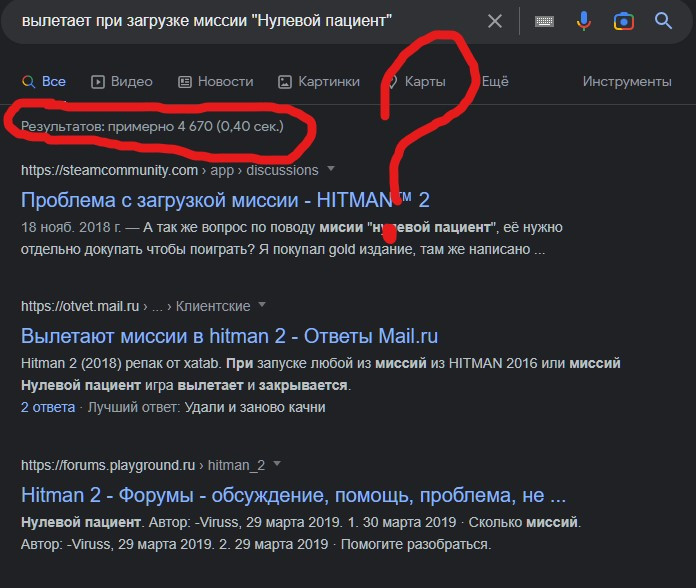696x588 pixels.
Task: Open Google Lens camera search icon
Action: [623, 21]
